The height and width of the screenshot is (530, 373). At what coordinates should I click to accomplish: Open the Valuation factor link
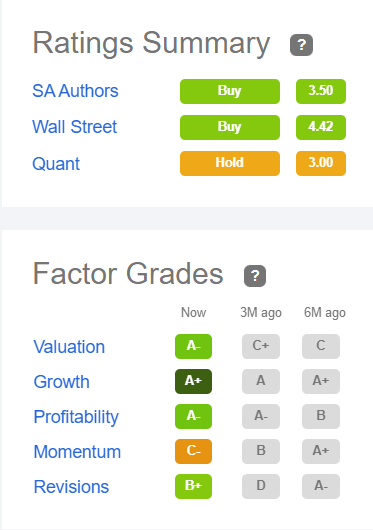tap(69, 347)
